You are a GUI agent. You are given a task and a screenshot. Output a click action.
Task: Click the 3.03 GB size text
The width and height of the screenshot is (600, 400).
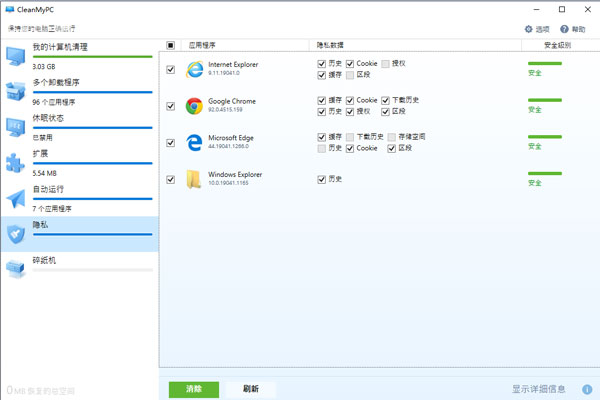[x=44, y=67]
